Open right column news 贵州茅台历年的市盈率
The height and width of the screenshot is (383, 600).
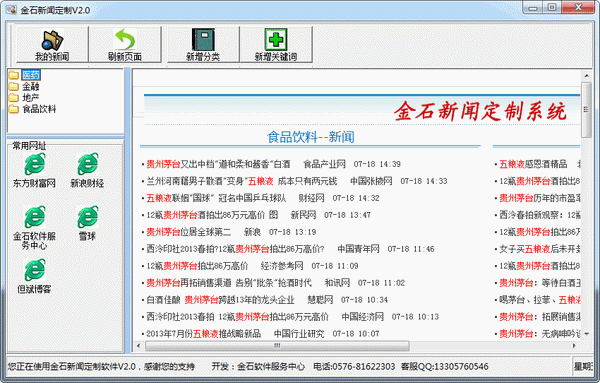point(540,198)
